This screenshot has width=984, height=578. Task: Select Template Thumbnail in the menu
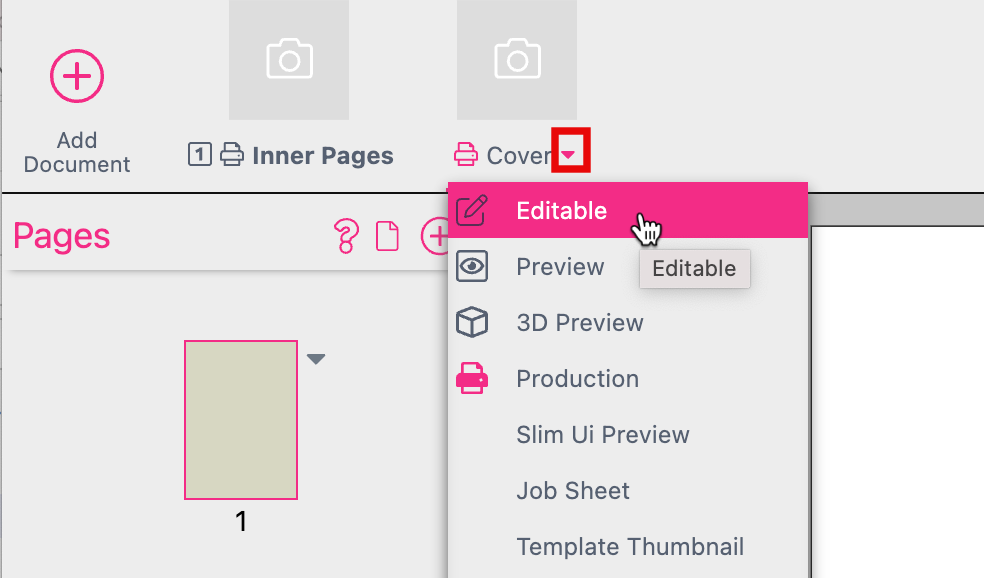(x=630, y=546)
